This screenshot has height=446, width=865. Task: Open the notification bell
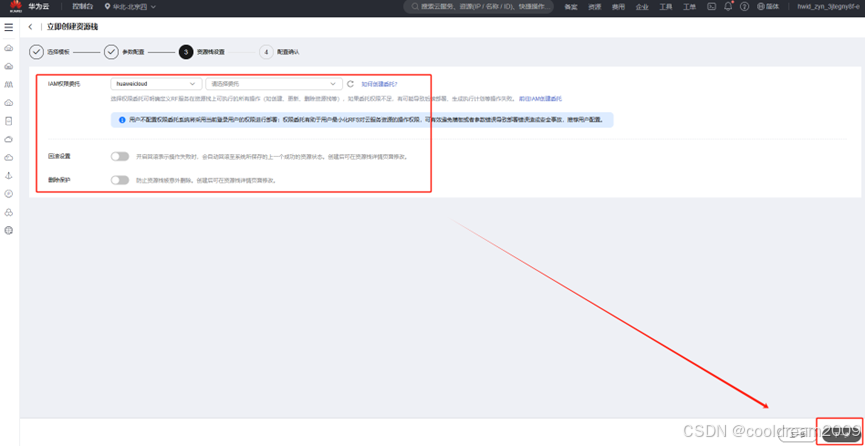[x=728, y=7]
